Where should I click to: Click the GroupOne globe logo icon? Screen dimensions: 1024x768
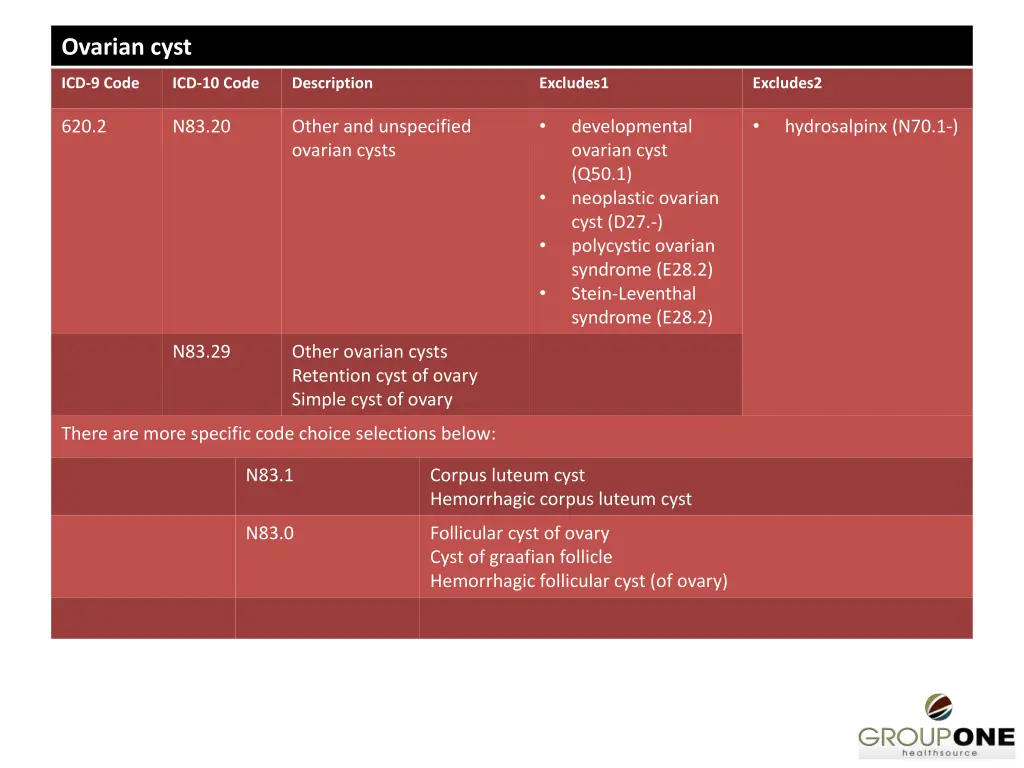point(938,707)
